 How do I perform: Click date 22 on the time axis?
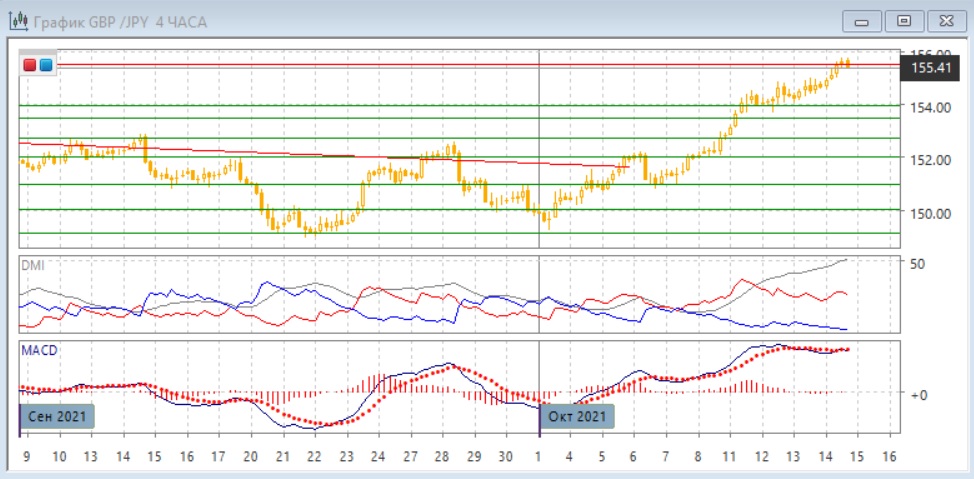click(313, 456)
